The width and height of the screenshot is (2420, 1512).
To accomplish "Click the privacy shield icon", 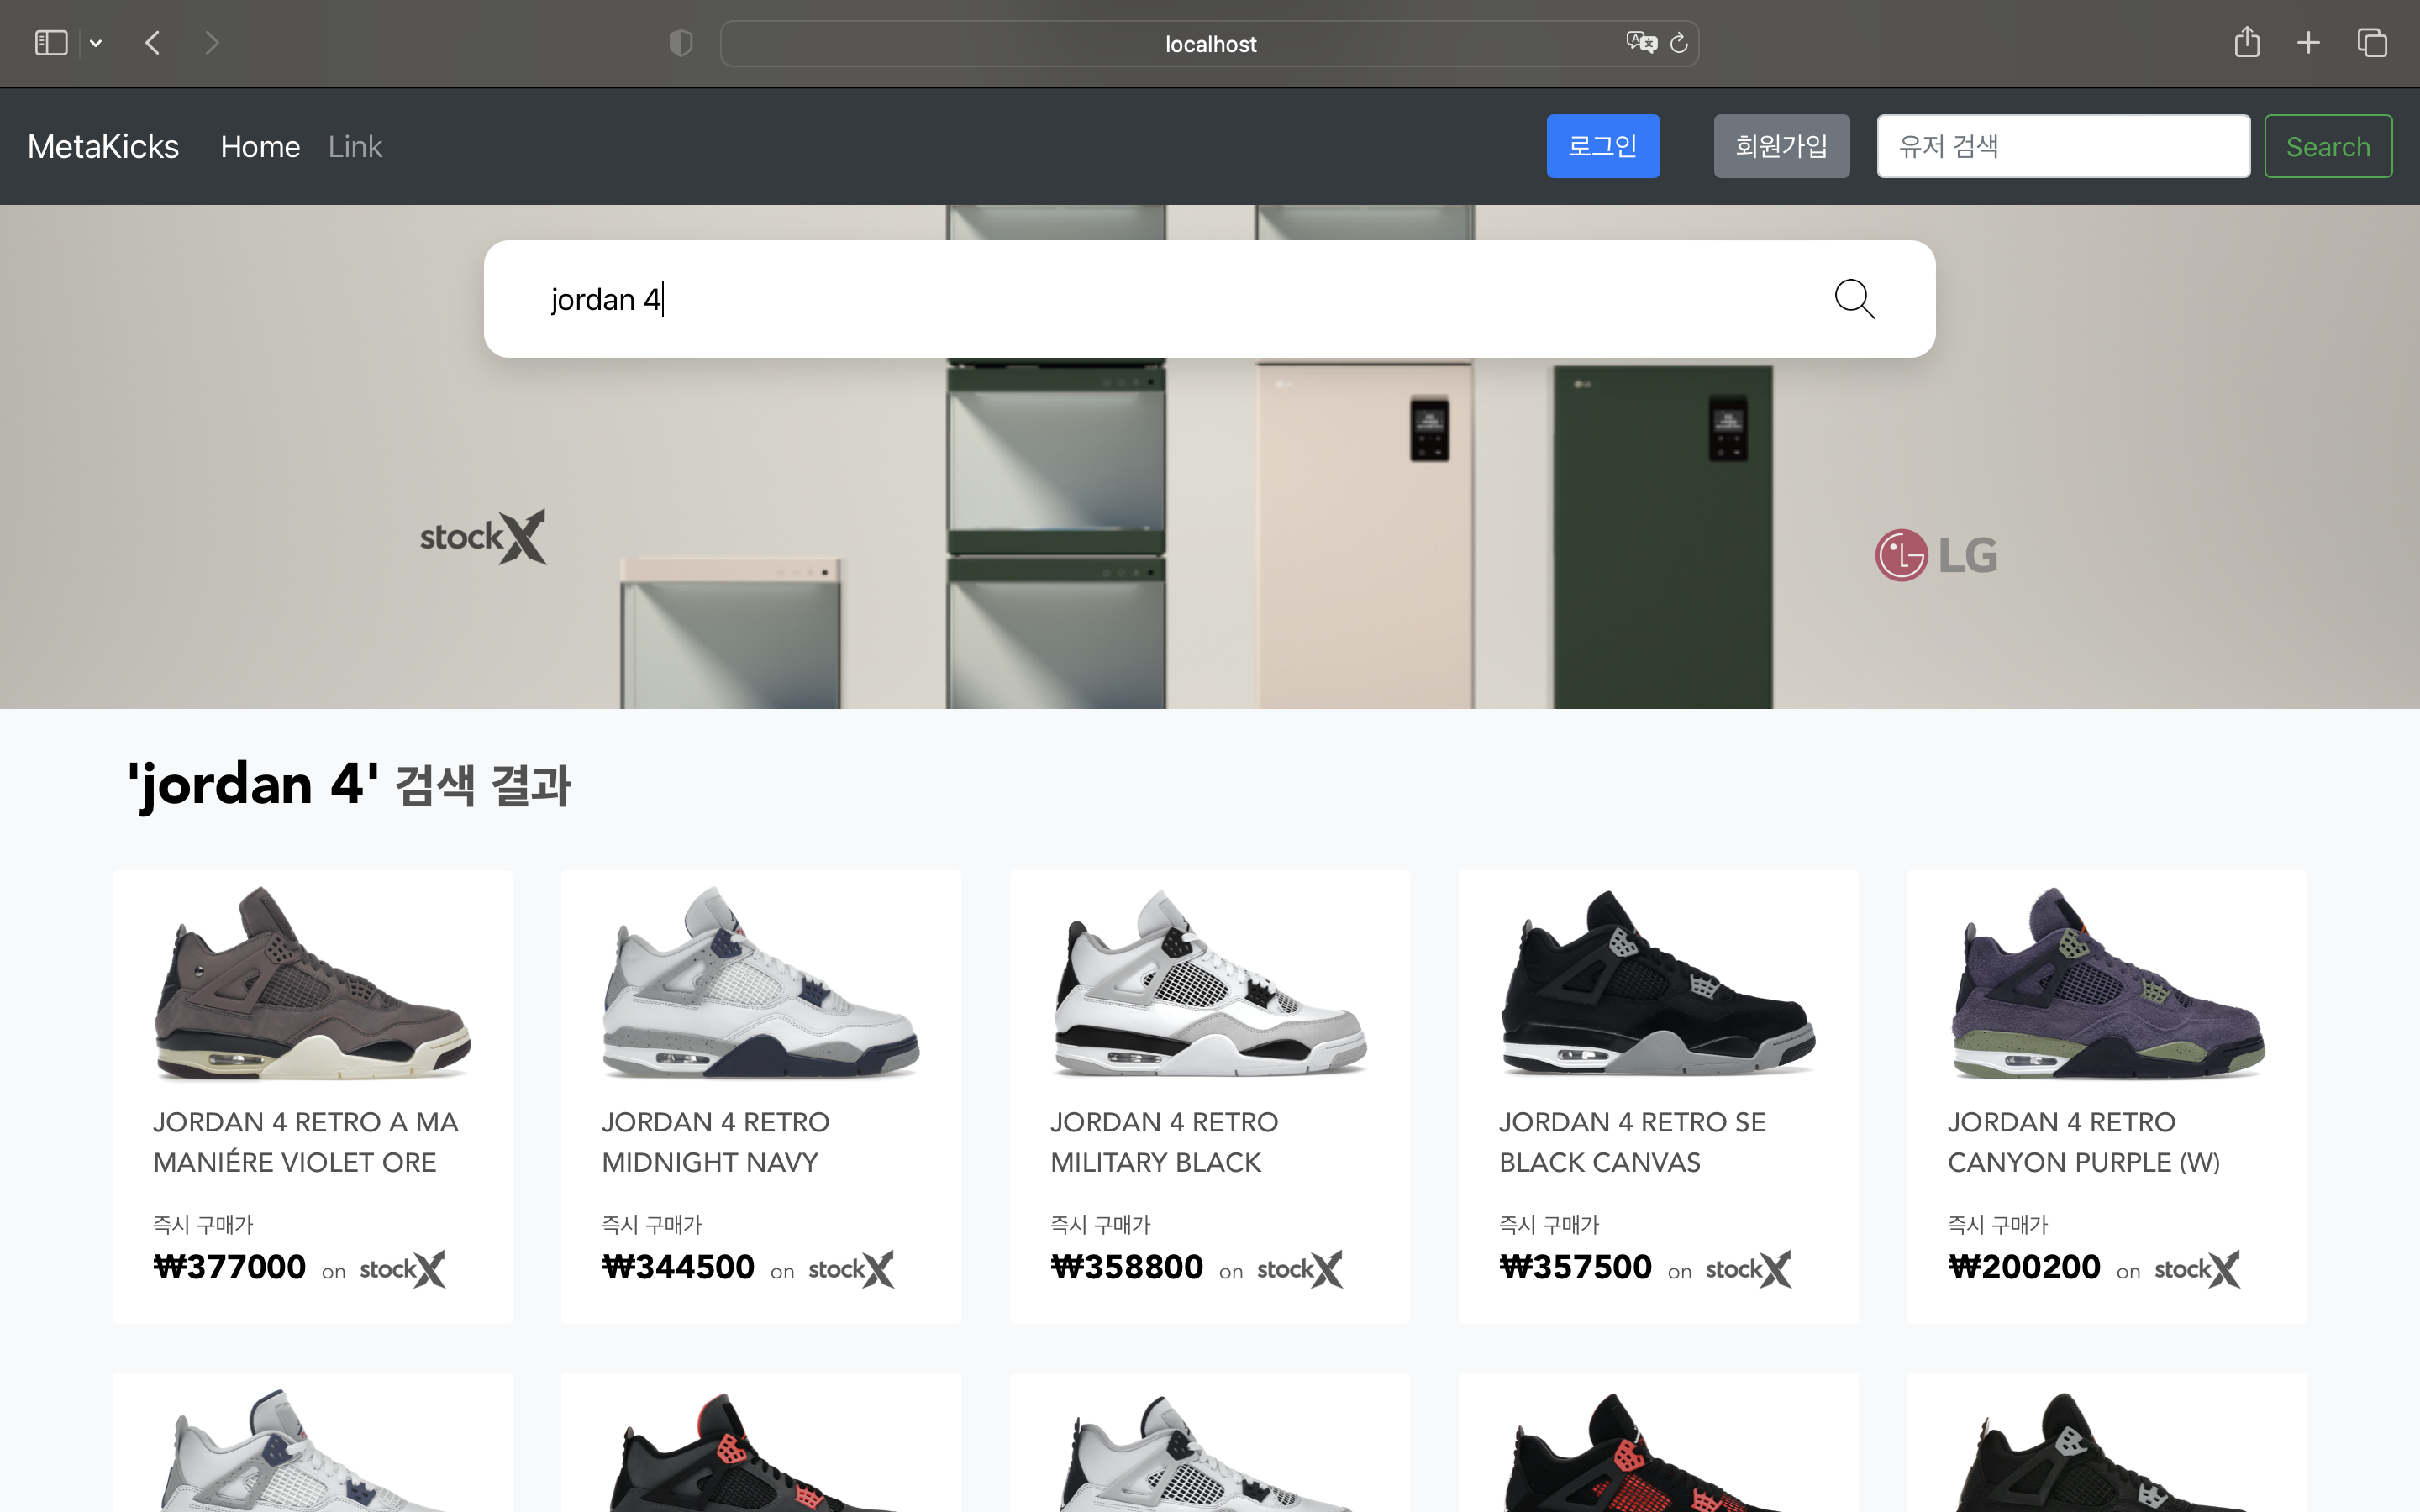I will (681, 43).
